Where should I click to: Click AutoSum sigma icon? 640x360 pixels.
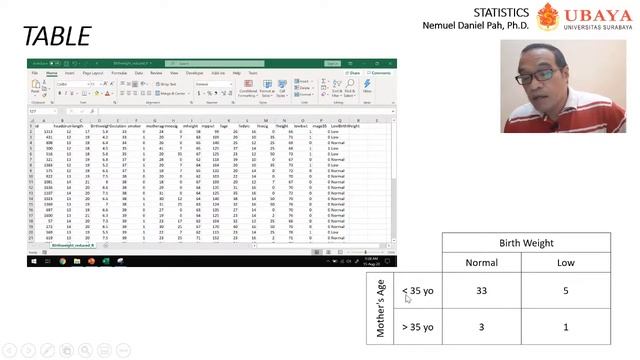[x=323, y=82]
